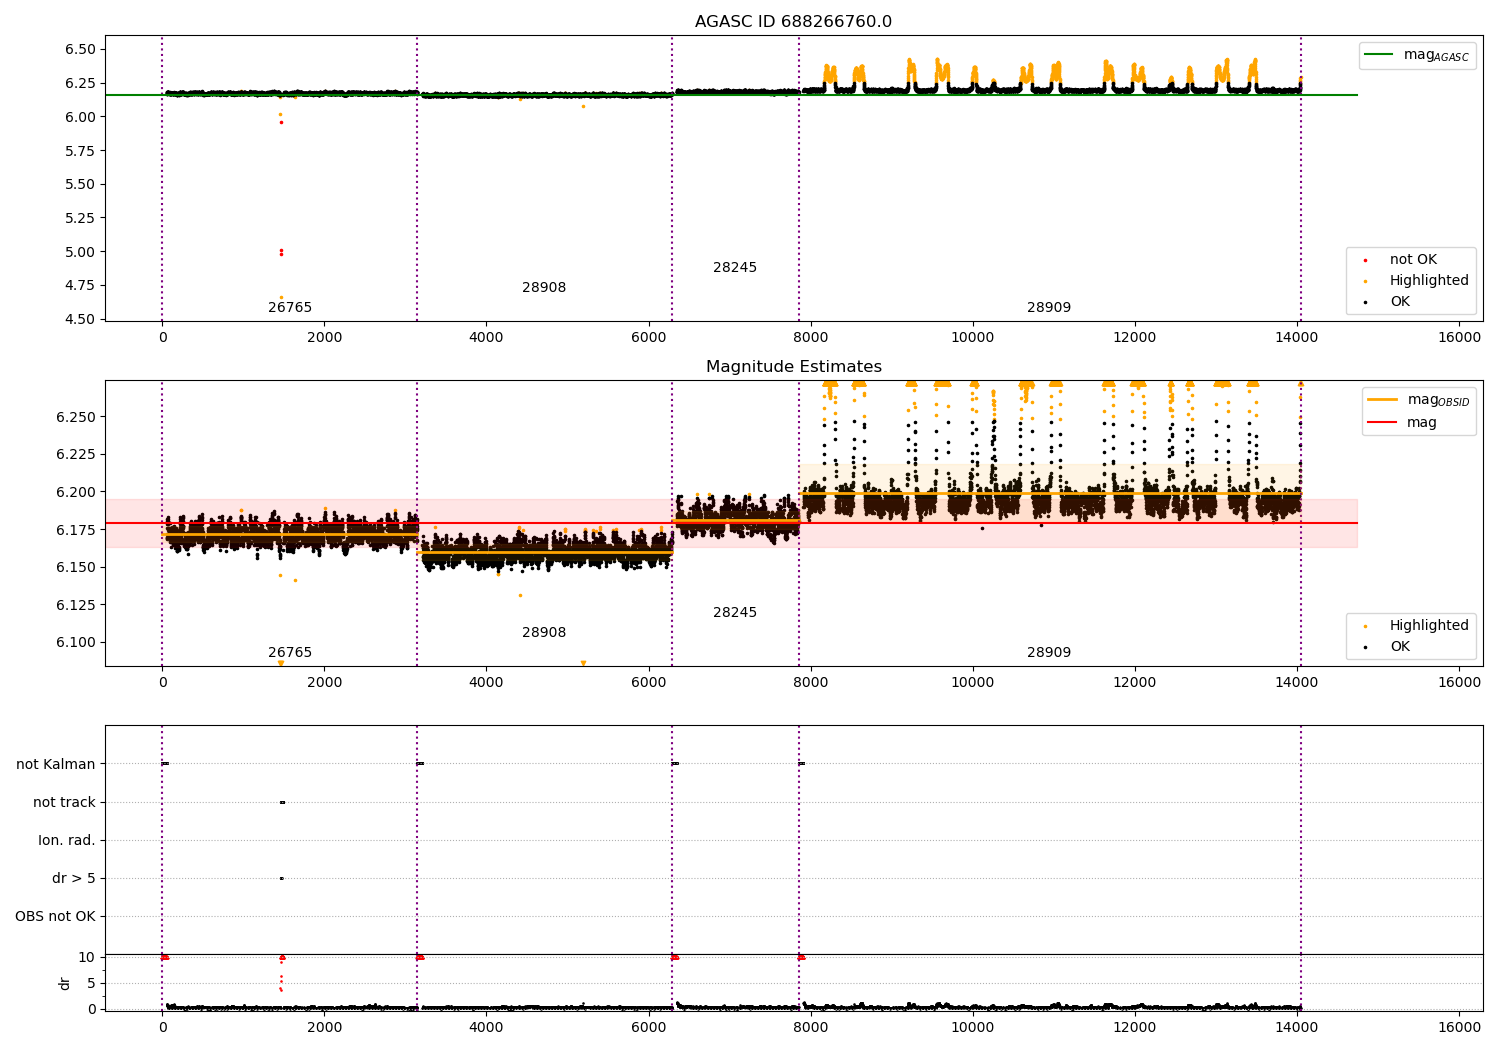Click the 6.175 tick in Magnitude Estimates plot
The image size is (1500, 1050).
[x=75, y=530]
